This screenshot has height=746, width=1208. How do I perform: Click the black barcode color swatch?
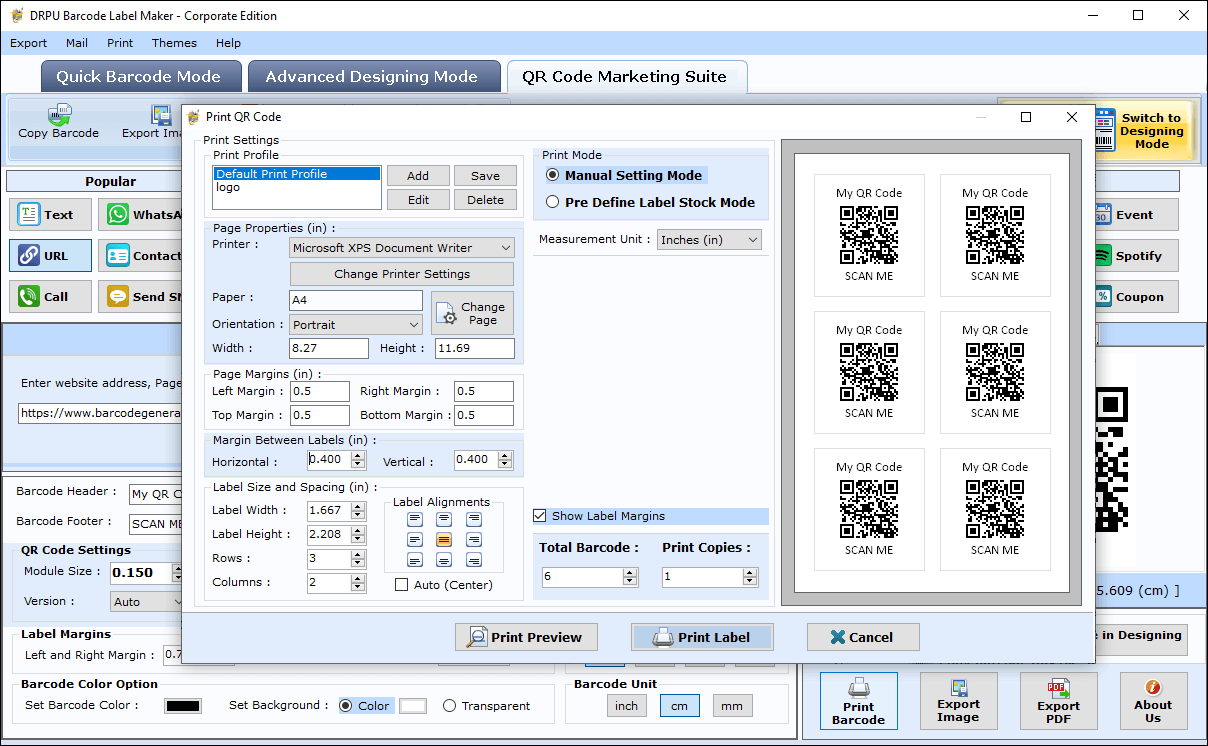tap(183, 706)
